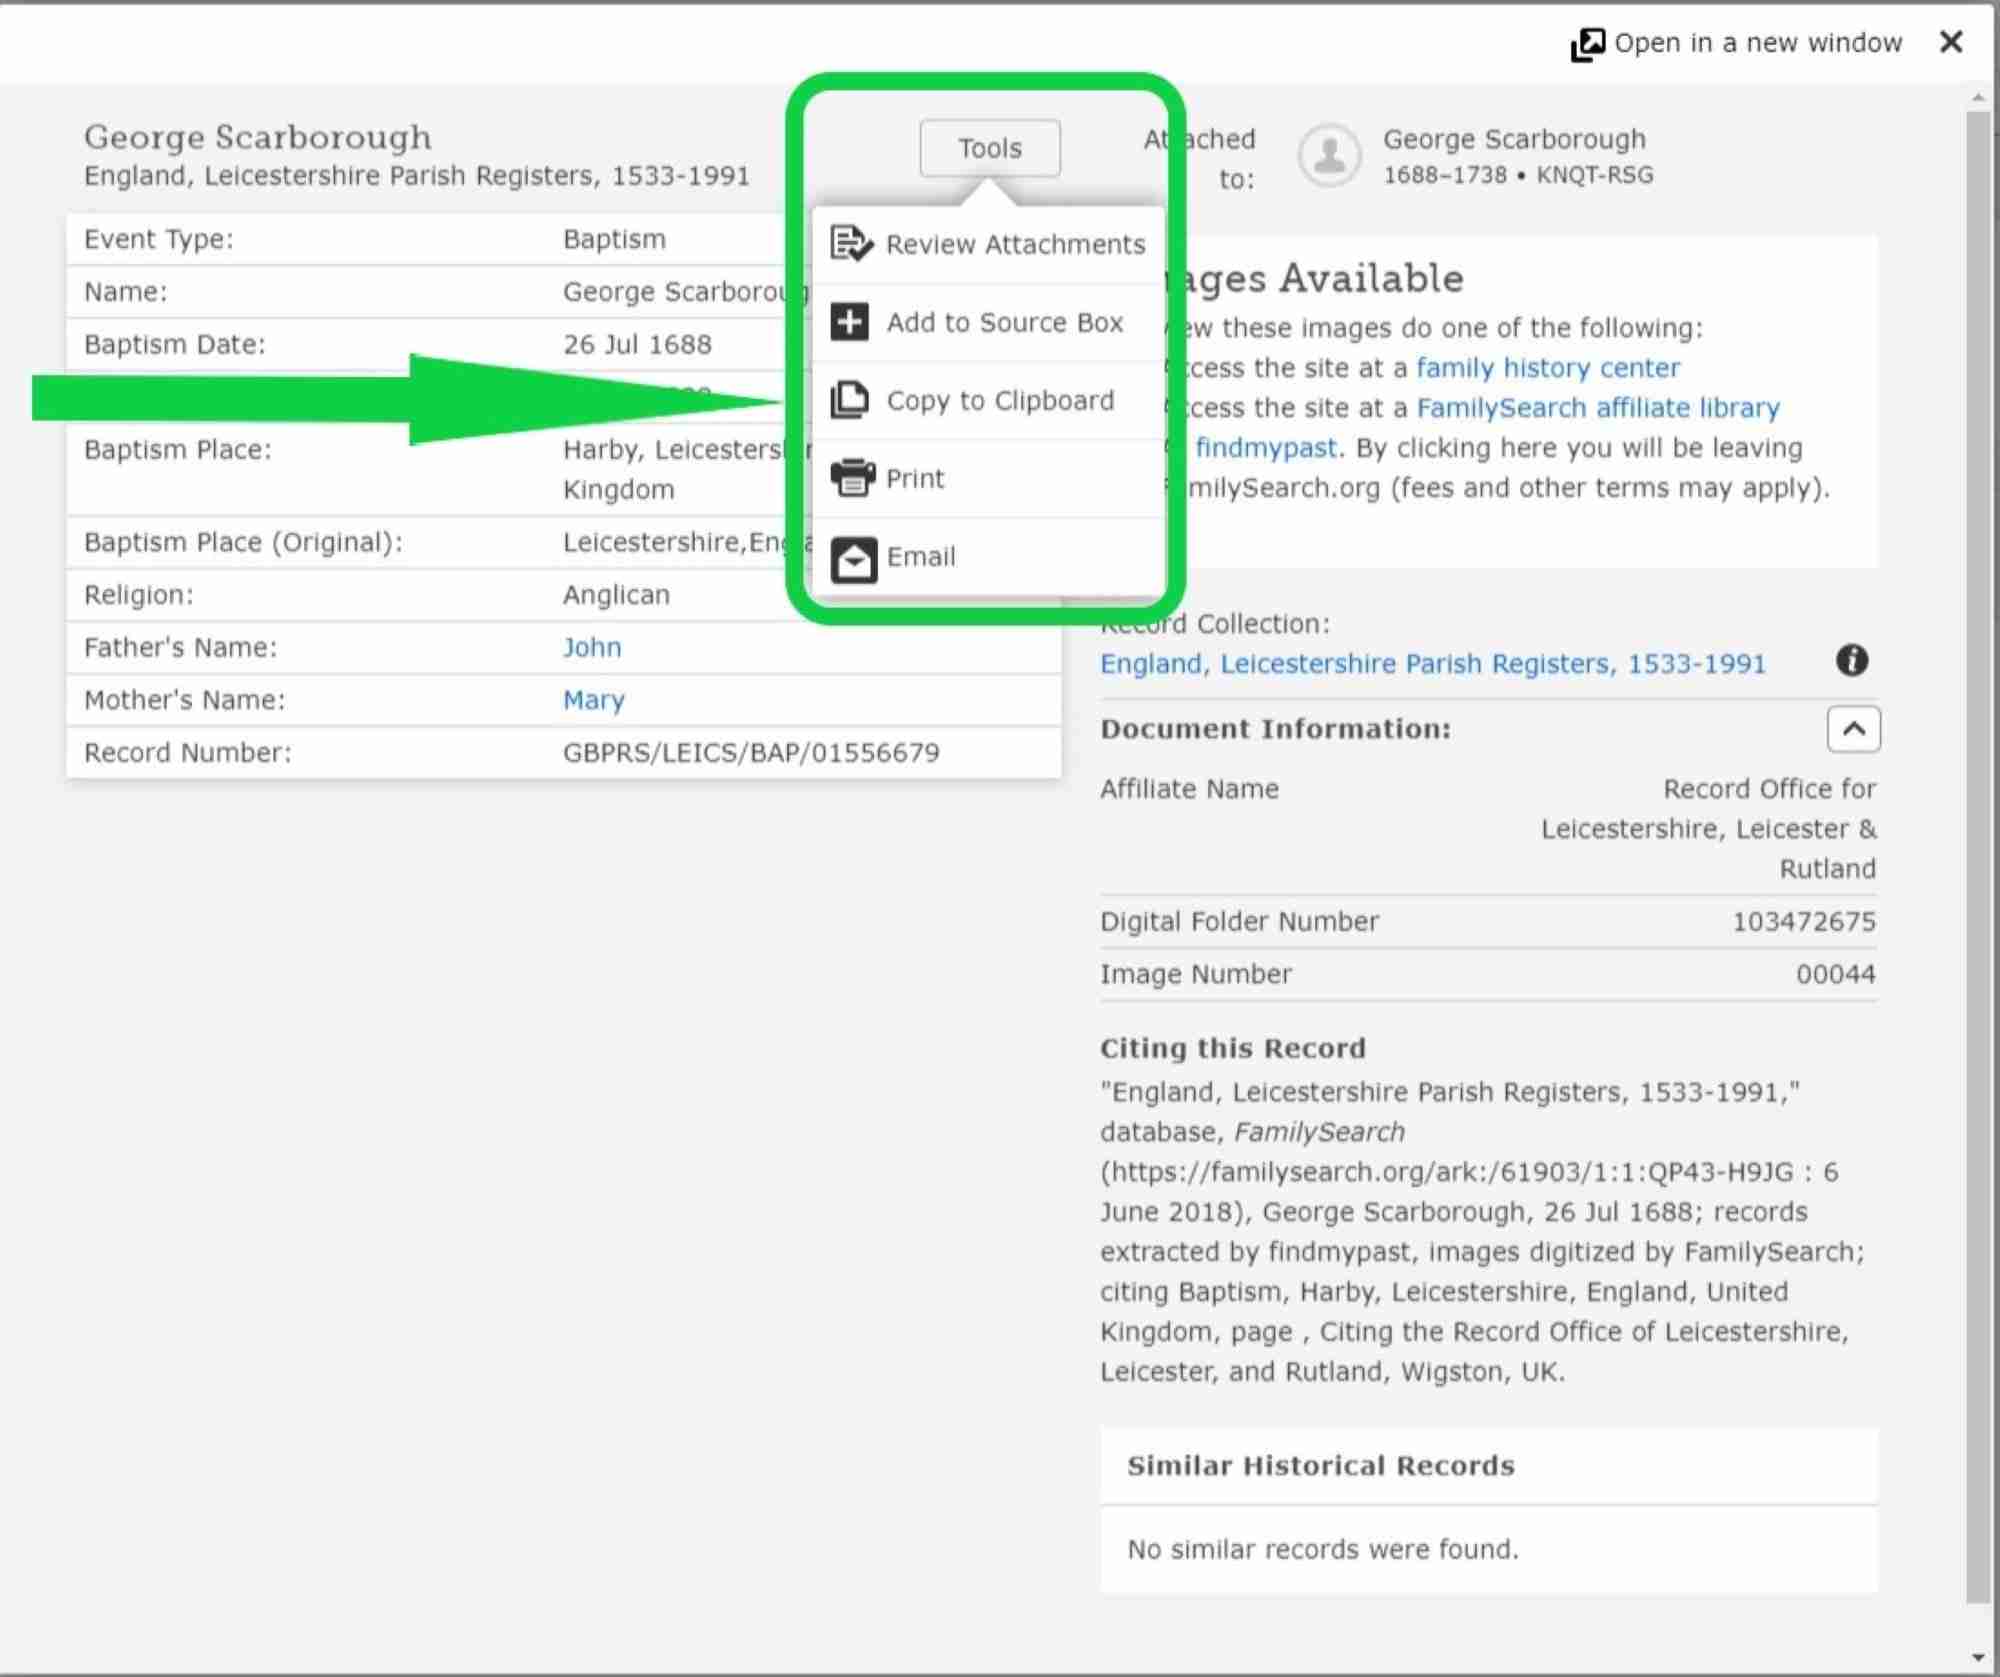Select Email option in Tools menu
This screenshot has width=2000, height=1677.
point(921,556)
